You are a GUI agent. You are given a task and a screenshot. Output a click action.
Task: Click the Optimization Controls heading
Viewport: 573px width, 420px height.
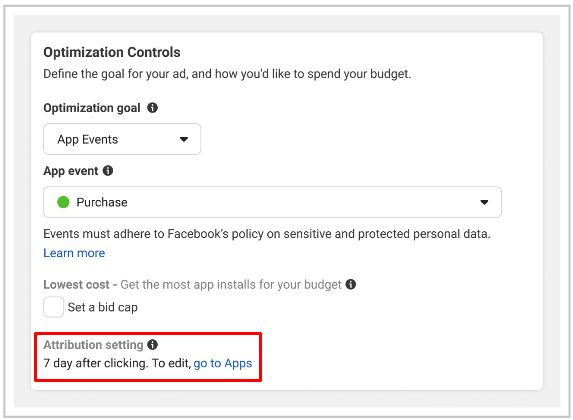tap(112, 52)
